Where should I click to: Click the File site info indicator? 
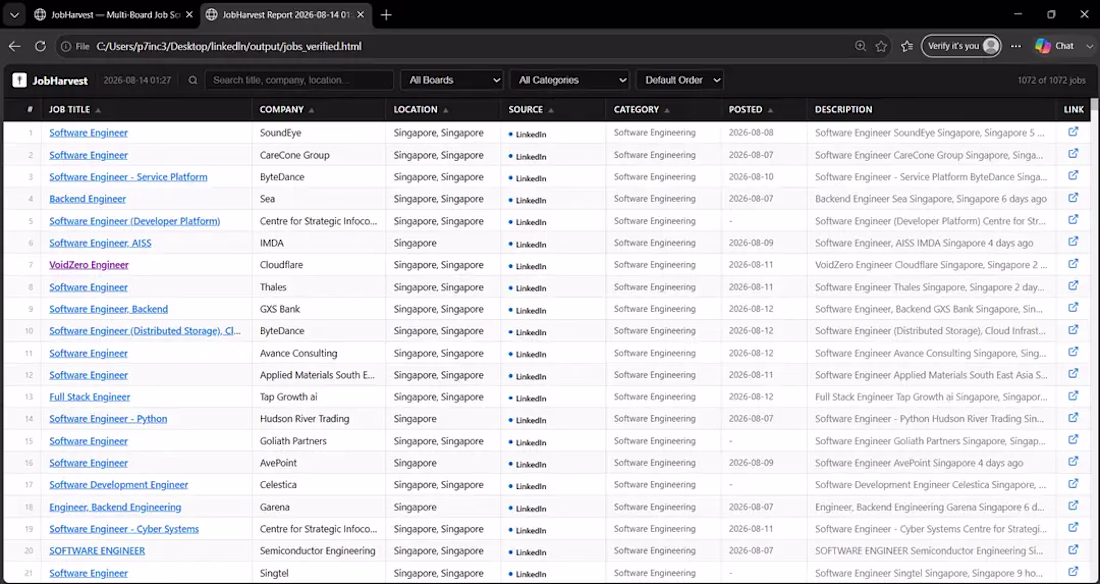(x=75, y=46)
